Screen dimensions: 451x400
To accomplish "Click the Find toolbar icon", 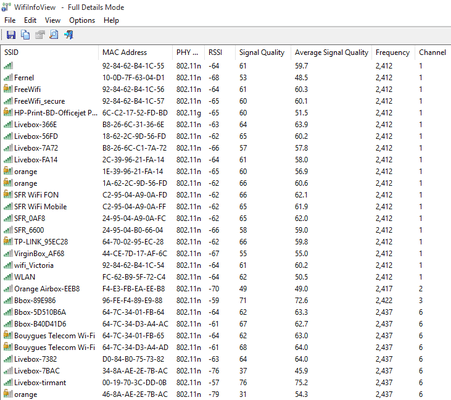I will coord(54,35).
